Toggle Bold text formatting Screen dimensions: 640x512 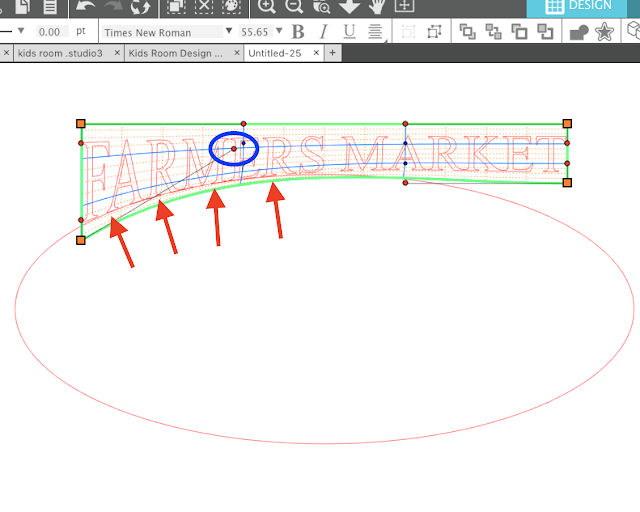click(x=298, y=32)
